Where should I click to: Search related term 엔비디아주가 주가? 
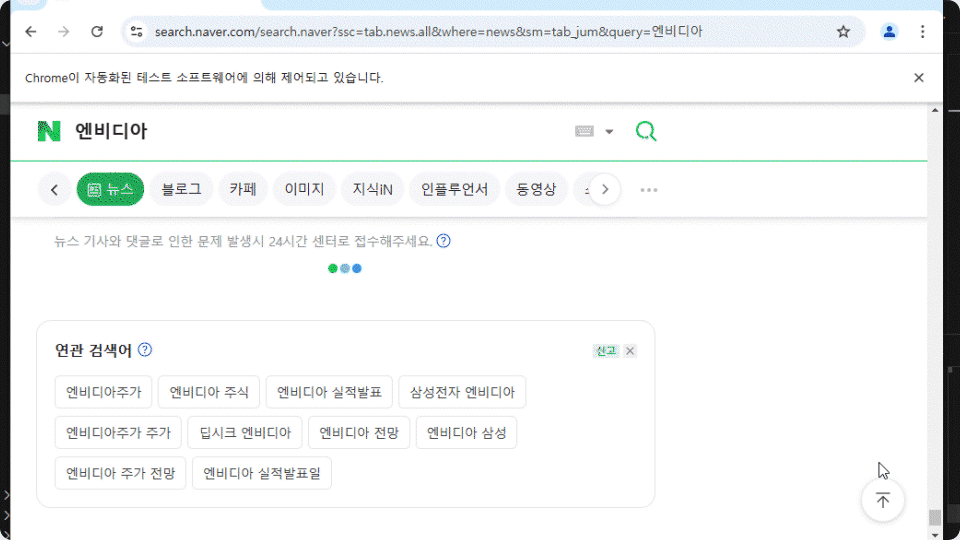click(x=118, y=433)
